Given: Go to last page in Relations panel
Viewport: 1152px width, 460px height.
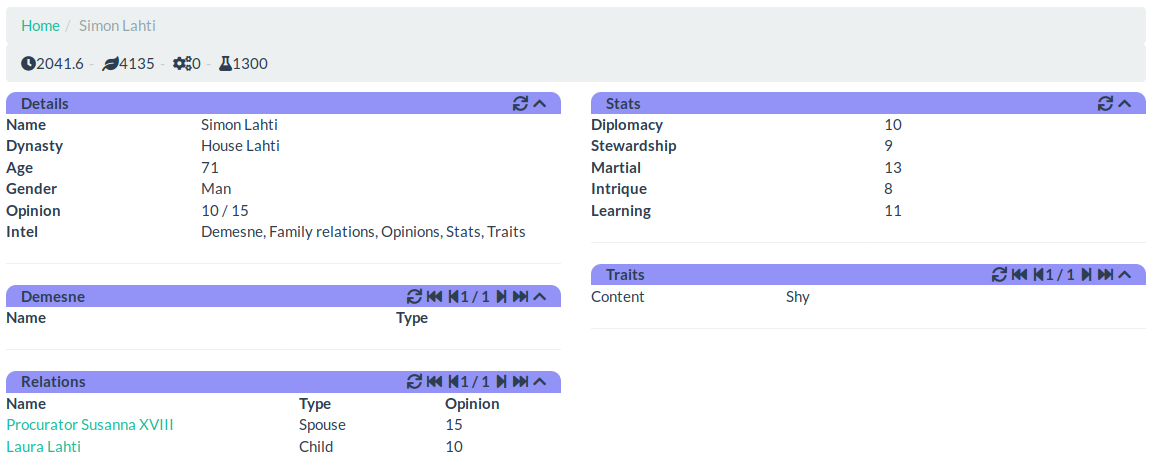Looking at the screenshot, I should 520,382.
